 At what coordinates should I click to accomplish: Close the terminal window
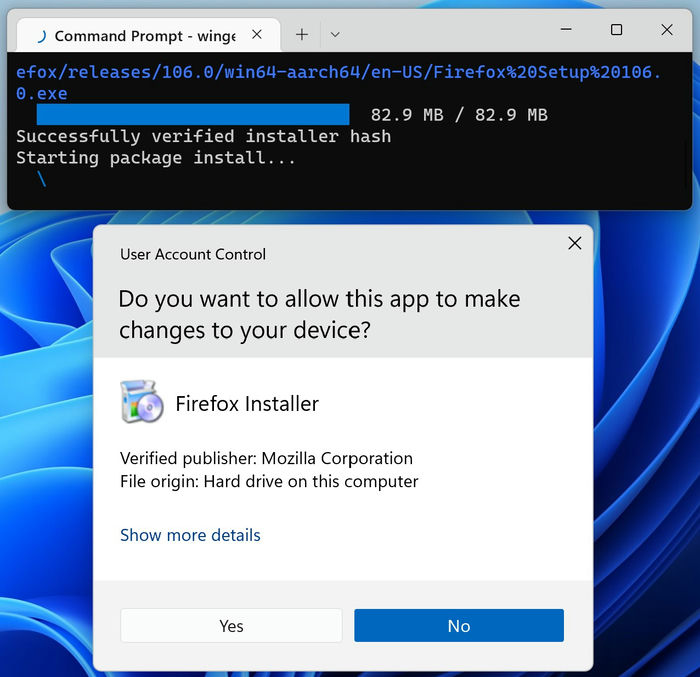tap(667, 29)
